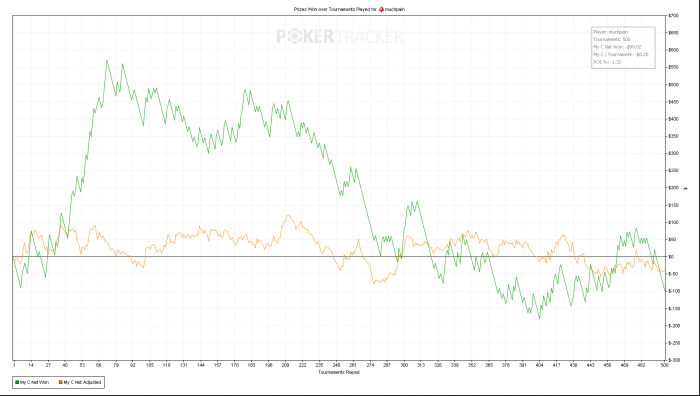Click the '$250' y-axis label
The image size is (700, 396).
click(673, 171)
